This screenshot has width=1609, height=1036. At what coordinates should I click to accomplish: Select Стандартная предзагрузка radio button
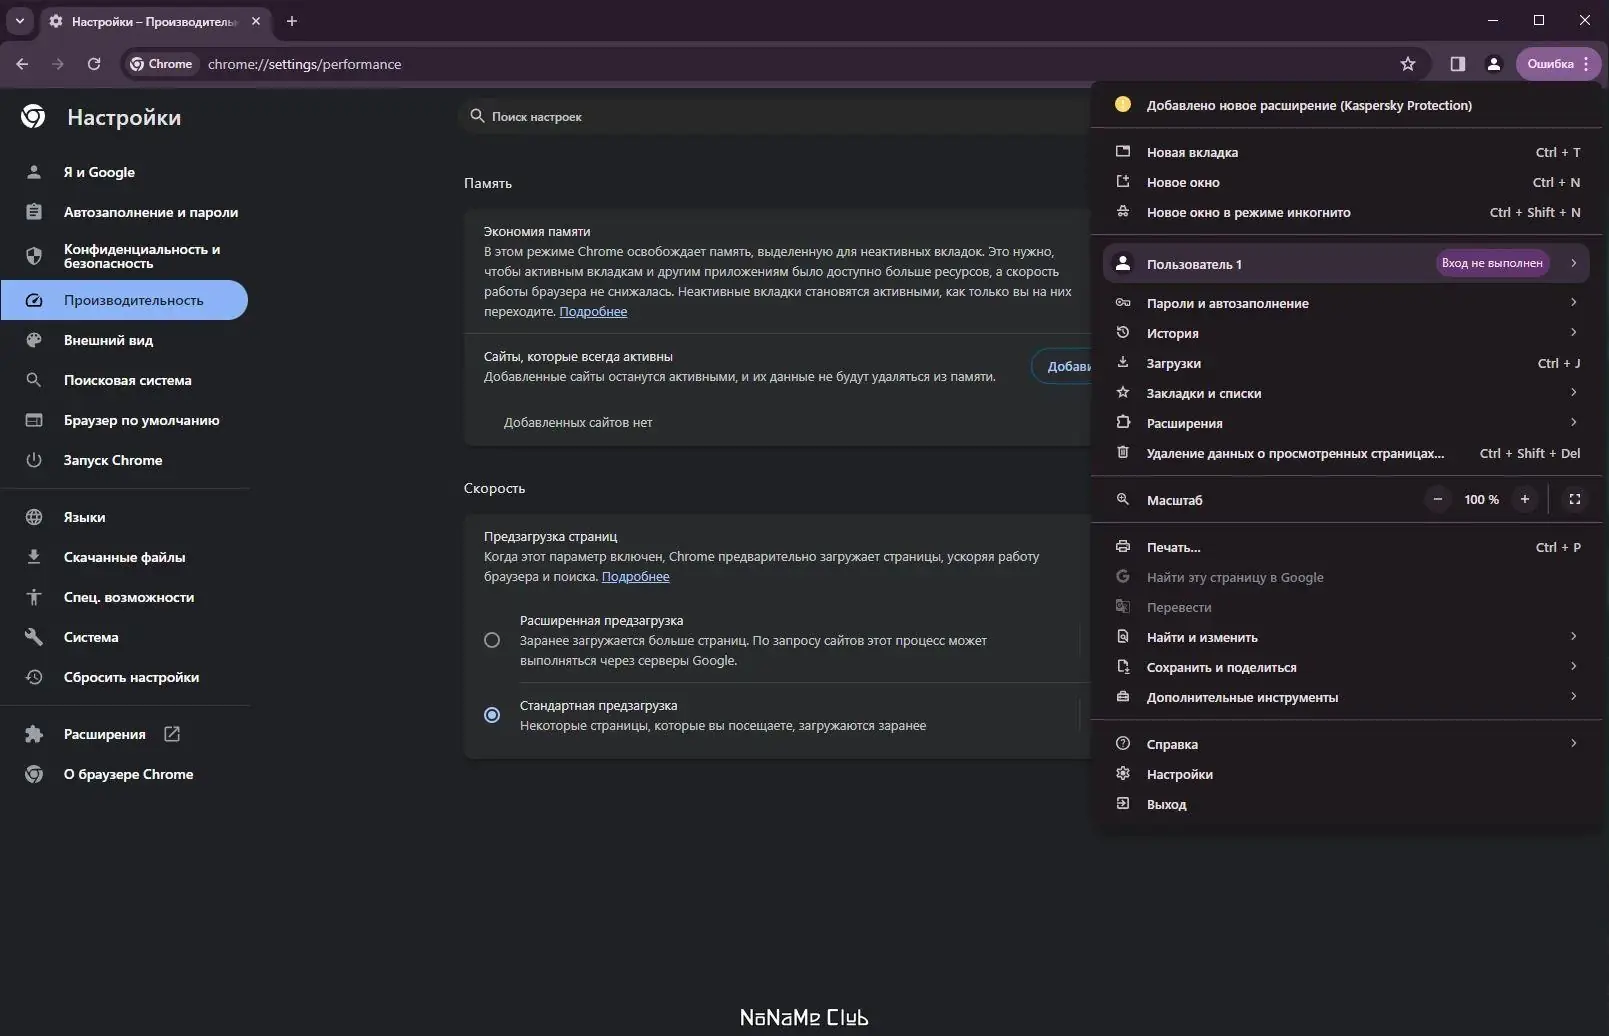(492, 715)
